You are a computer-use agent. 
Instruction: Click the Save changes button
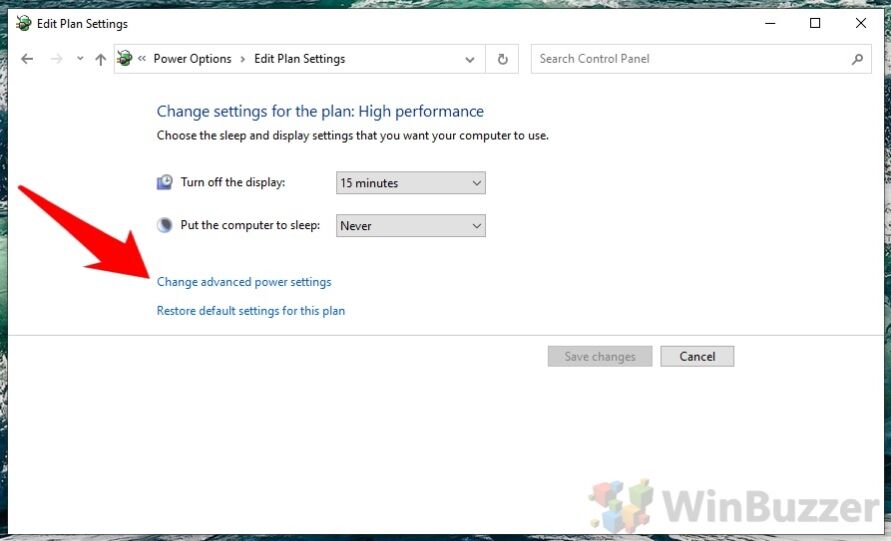click(600, 356)
